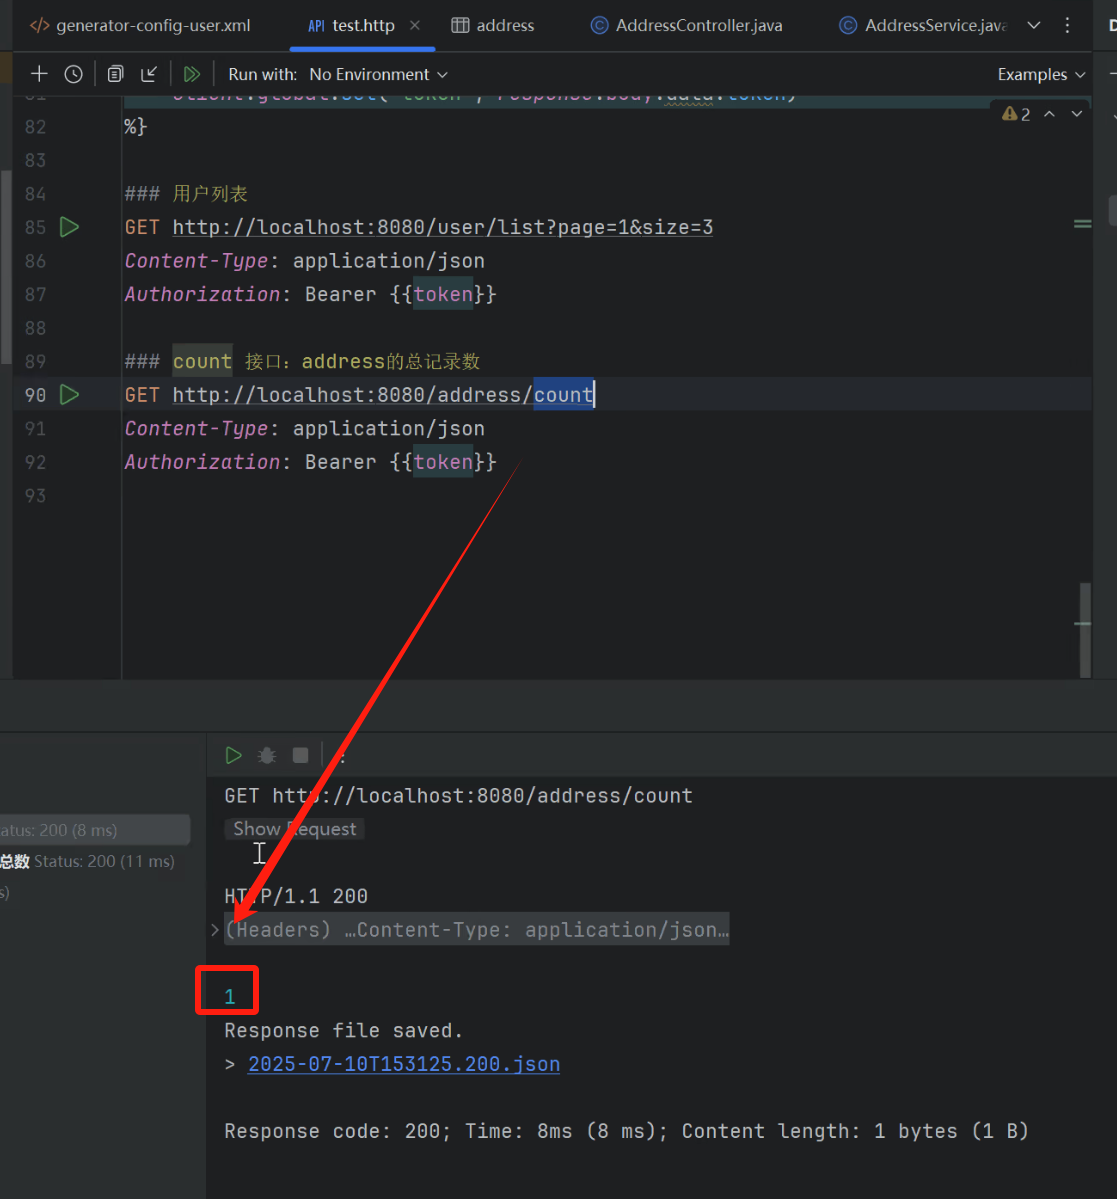Image resolution: width=1117 pixels, height=1199 pixels.
Task: Open the AddressController.java tab
Action: (687, 25)
